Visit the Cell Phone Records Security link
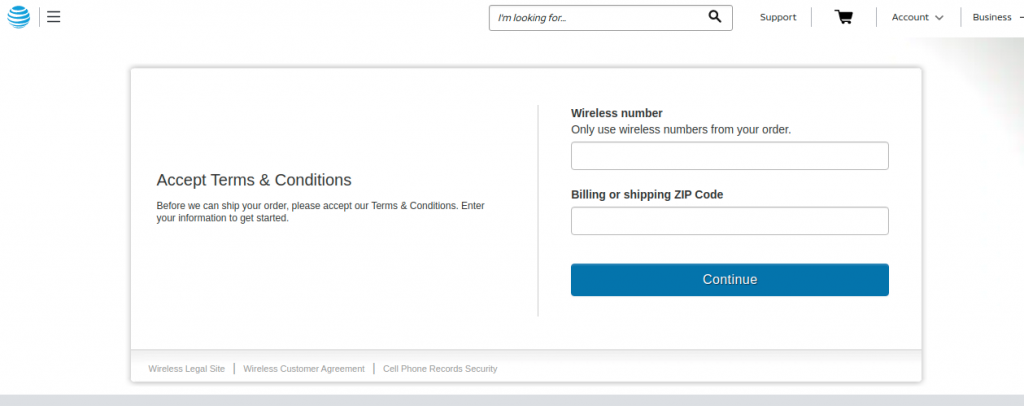Viewport: 1024px width, 406px height. tap(440, 369)
